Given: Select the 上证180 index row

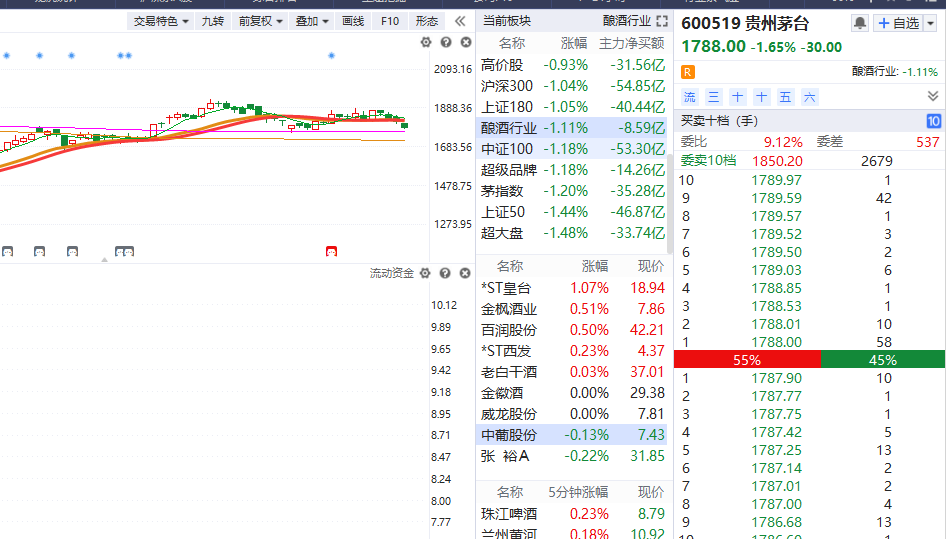Looking at the screenshot, I should point(572,107).
